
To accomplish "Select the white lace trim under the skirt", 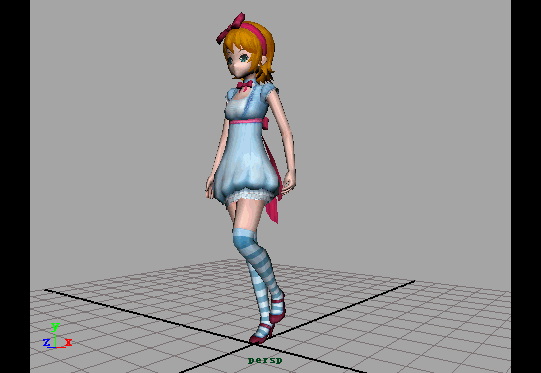I will [250, 196].
